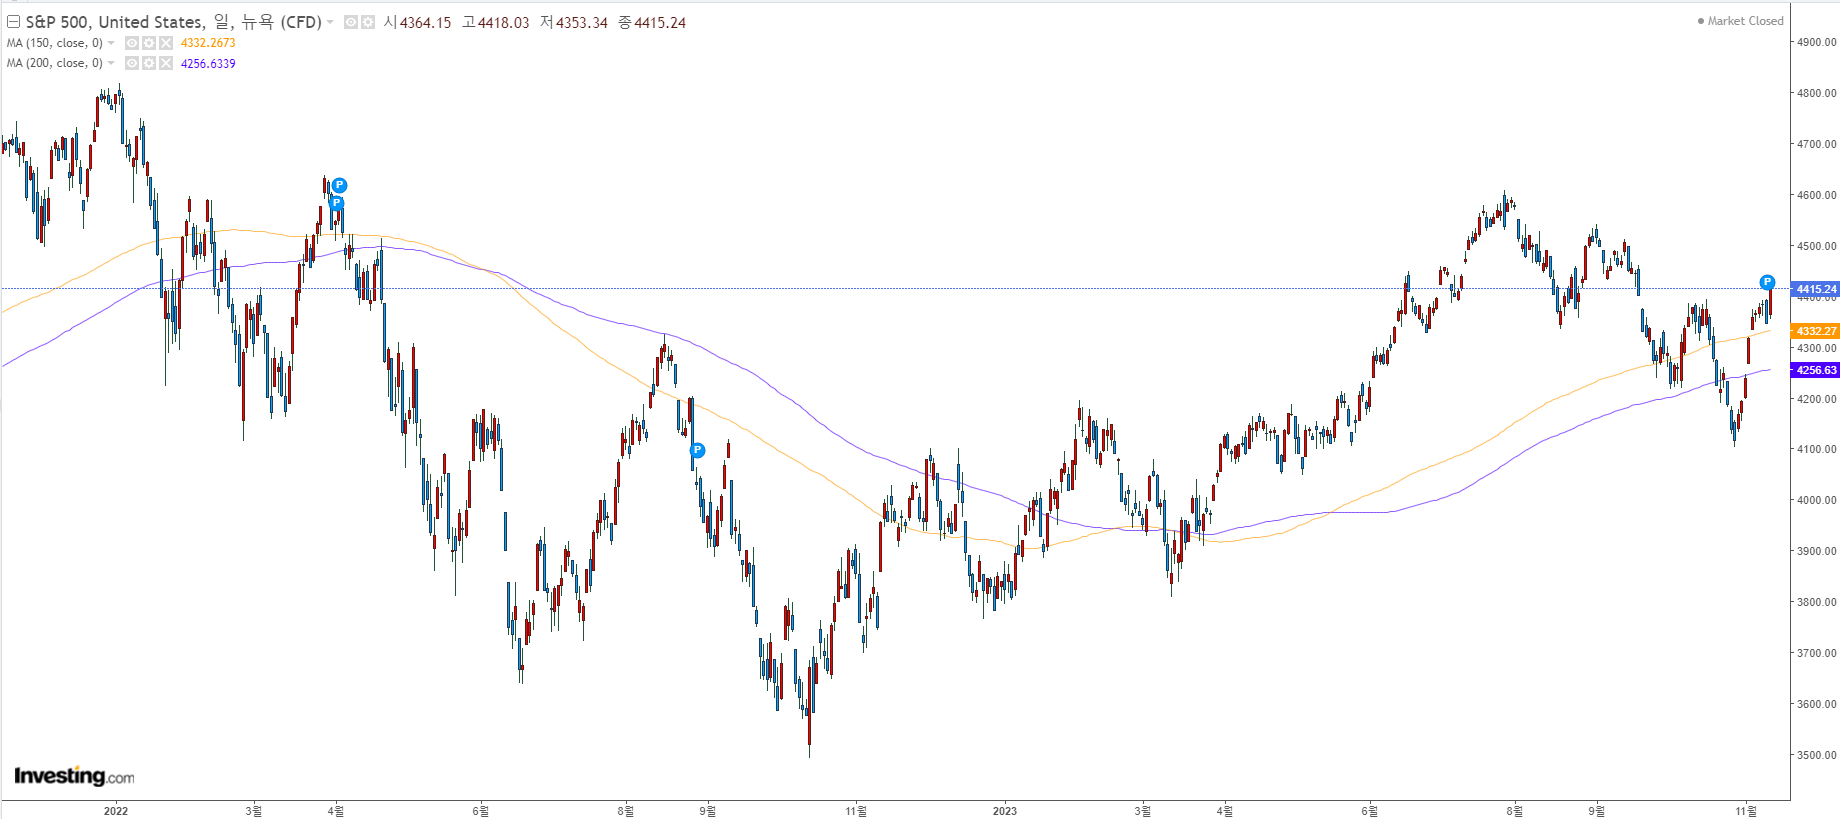Hide the MA 150 indicator with eye icon
Image resolution: width=1840 pixels, height=819 pixels.
(x=132, y=43)
